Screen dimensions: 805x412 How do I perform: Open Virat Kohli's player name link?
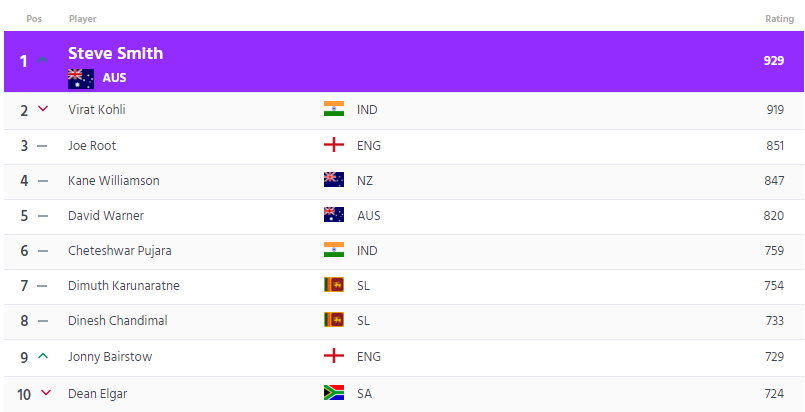[x=97, y=109]
